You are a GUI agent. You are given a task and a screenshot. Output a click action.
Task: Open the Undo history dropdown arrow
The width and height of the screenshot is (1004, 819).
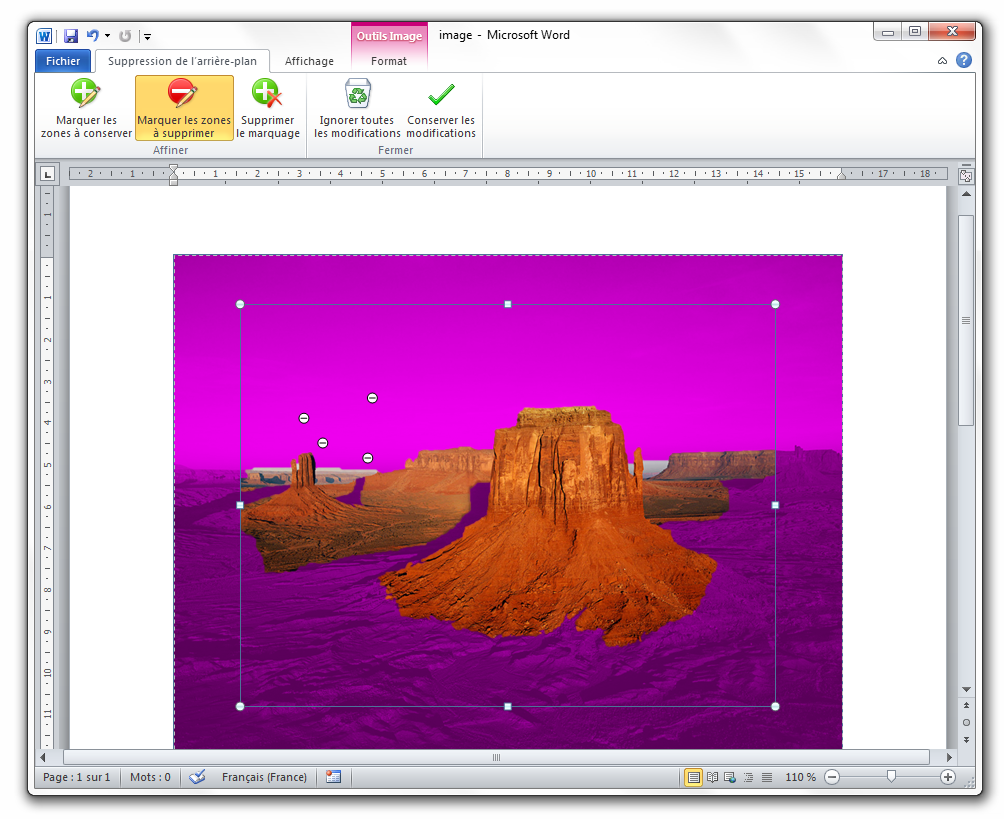click(107, 36)
